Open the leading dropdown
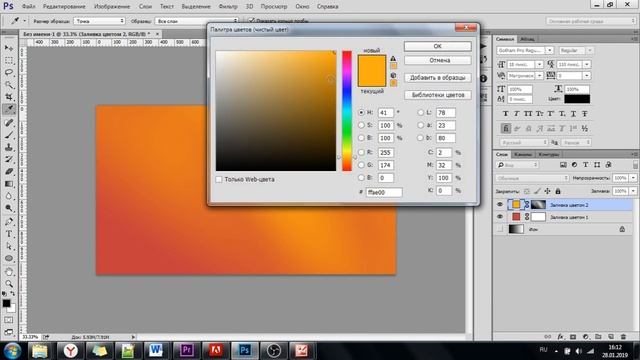 (x=587, y=64)
